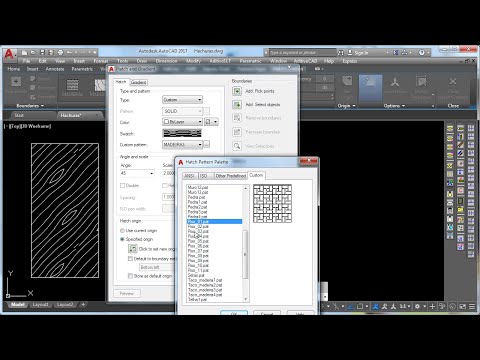
Task: Select Use current origin radio button
Action: 122,231
